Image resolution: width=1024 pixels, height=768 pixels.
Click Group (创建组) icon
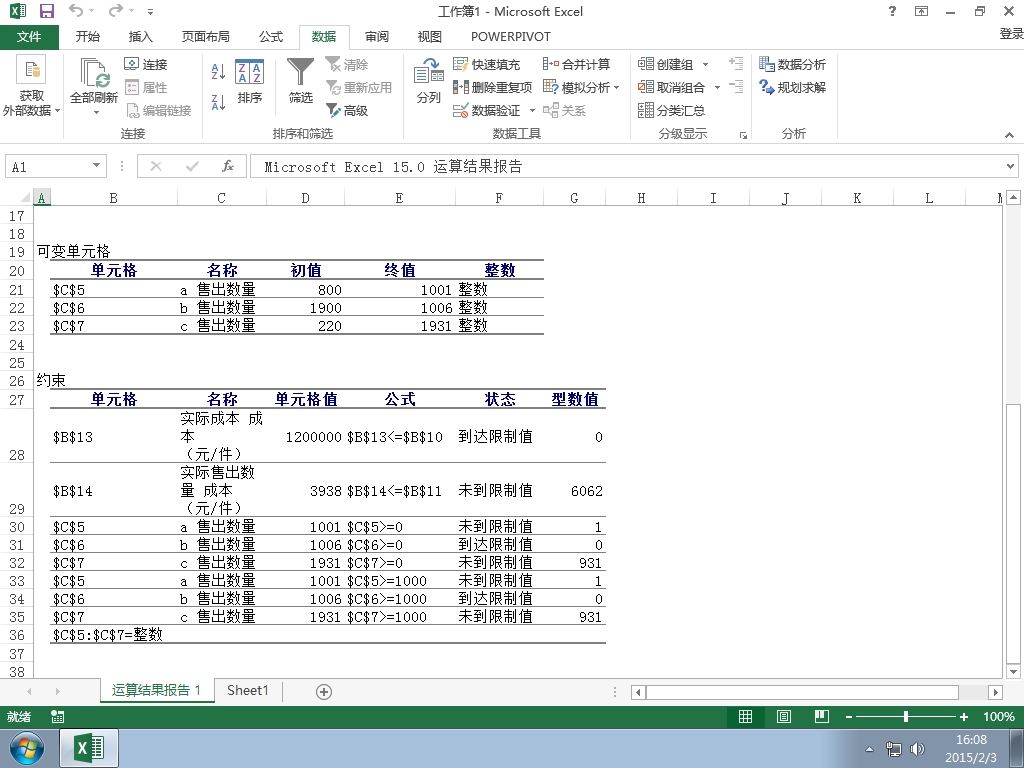coord(646,64)
